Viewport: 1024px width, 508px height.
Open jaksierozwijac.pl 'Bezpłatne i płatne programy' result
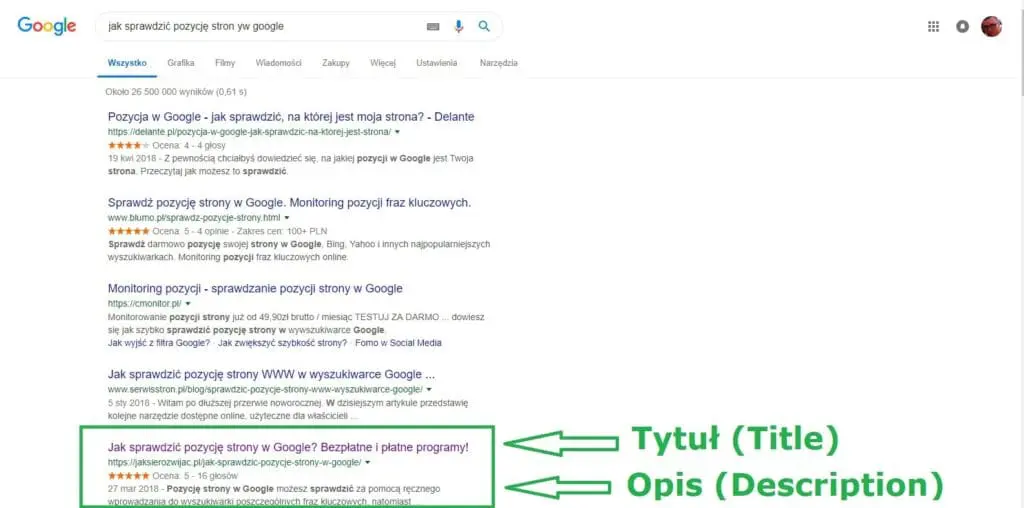(x=288, y=449)
